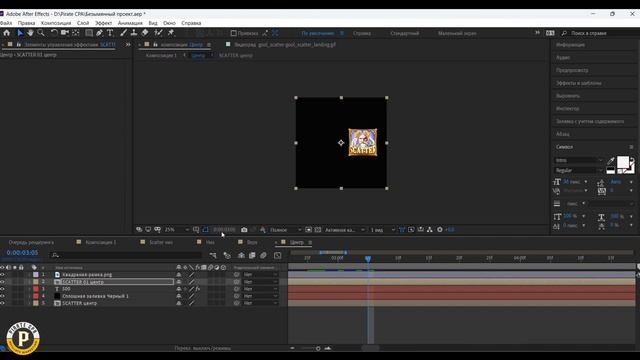Select the Pan Behind anchor point tool
The height and width of the screenshot is (360, 640).
[76, 33]
